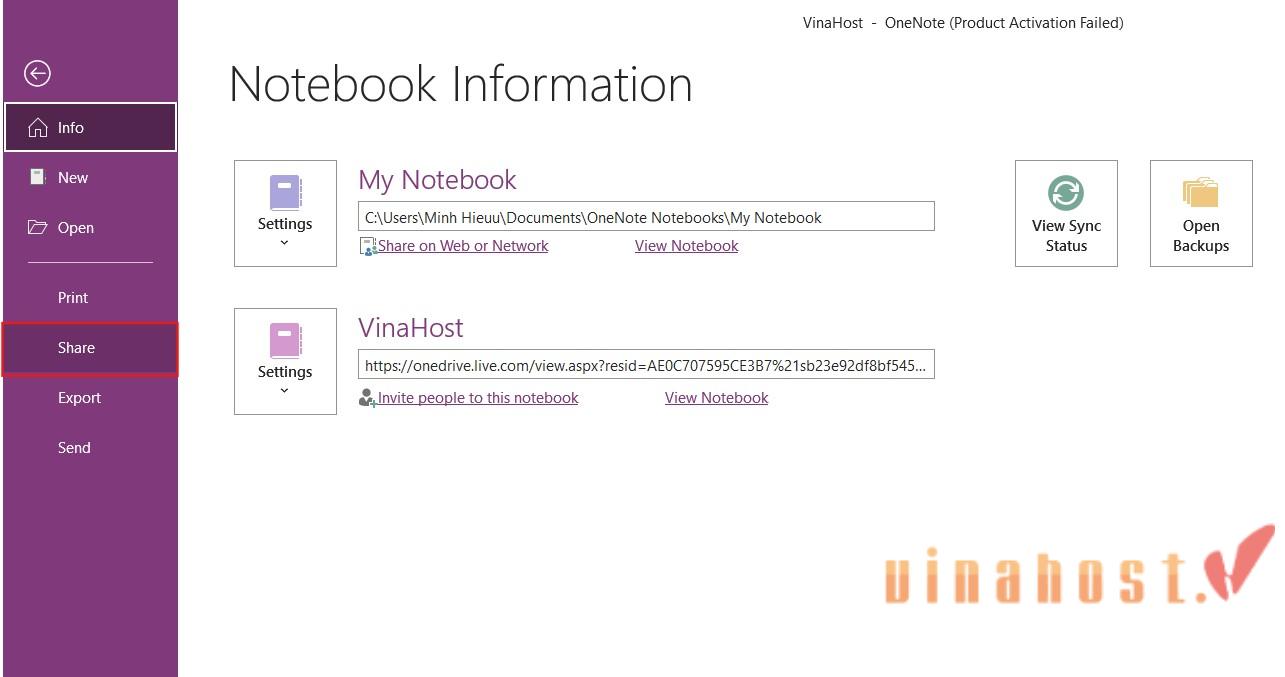Screen dimensions: 1285x677
Task: Click the My Notebook file path field
Action: (x=646, y=217)
